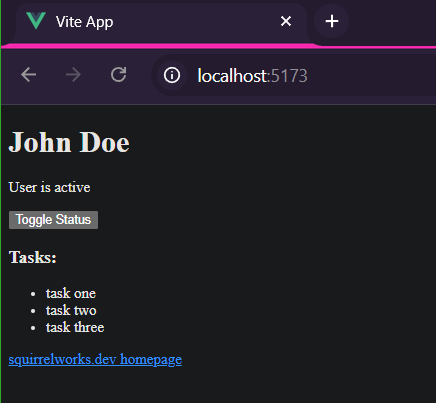Click the John Doe heading

tap(69, 142)
